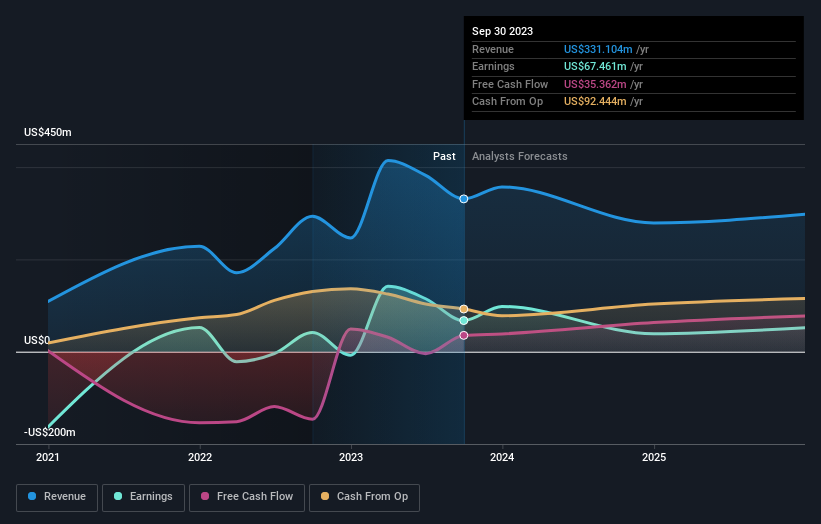Select the 2021 x-axis label

48,457
